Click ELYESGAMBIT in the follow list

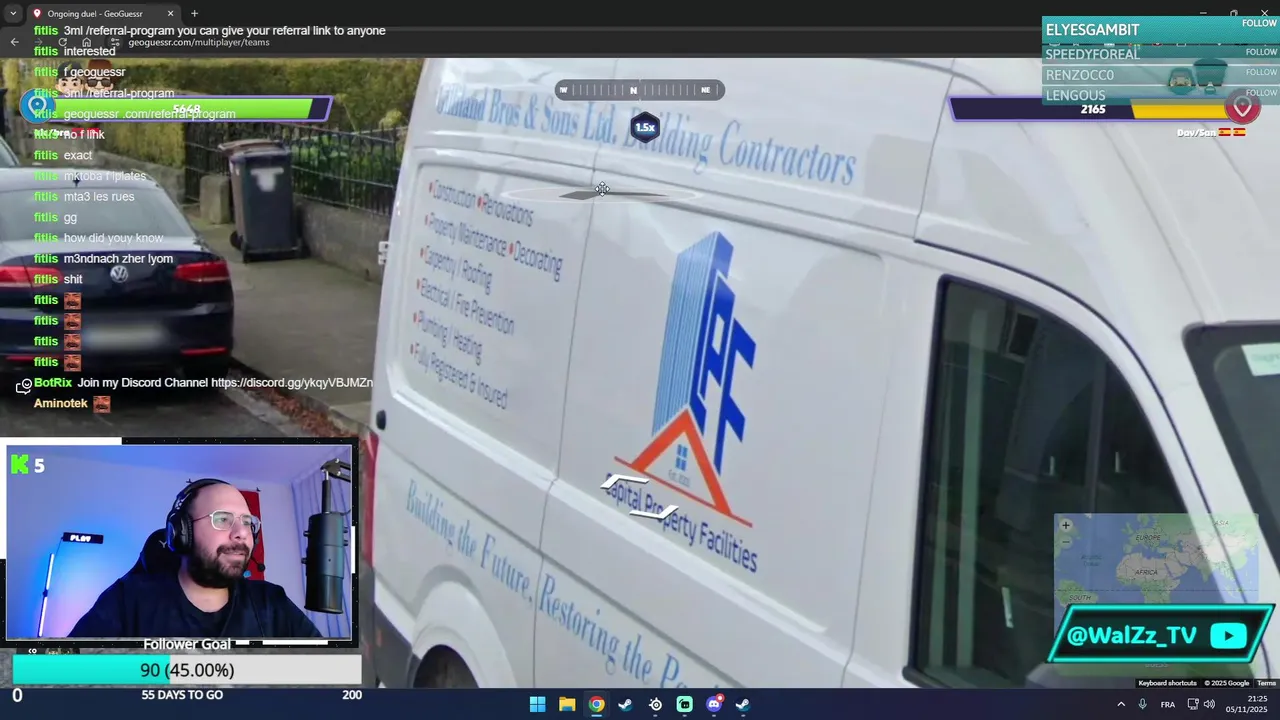(x=1092, y=30)
